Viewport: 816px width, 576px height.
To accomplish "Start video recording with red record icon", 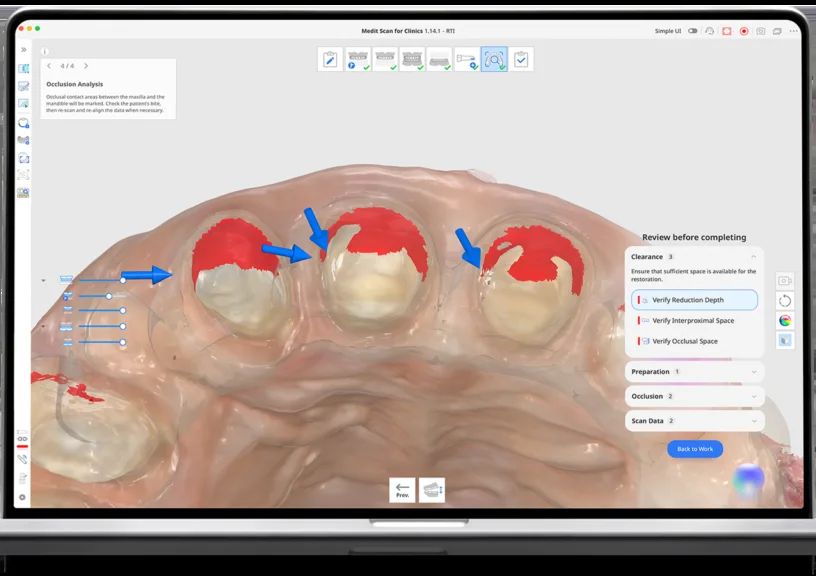I will coord(744,31).
